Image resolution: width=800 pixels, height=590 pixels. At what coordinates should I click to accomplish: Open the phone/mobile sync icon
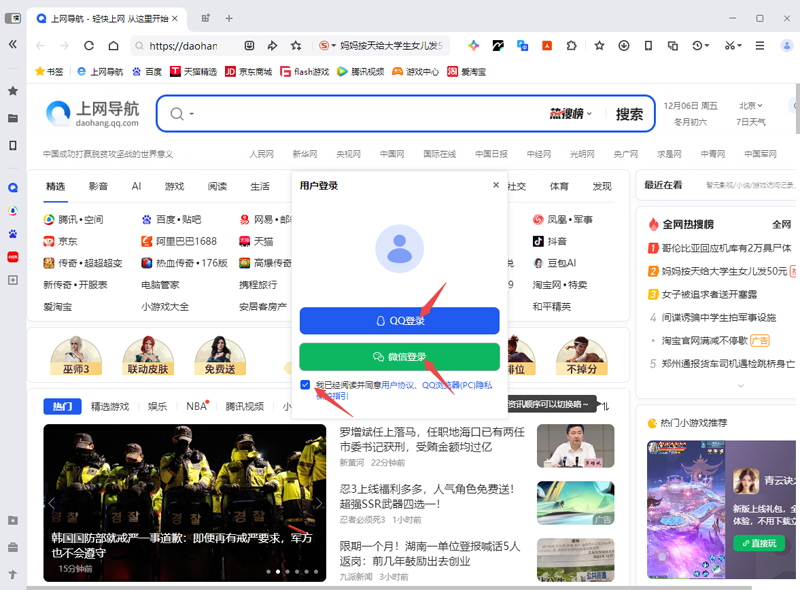tap(648, 46)
